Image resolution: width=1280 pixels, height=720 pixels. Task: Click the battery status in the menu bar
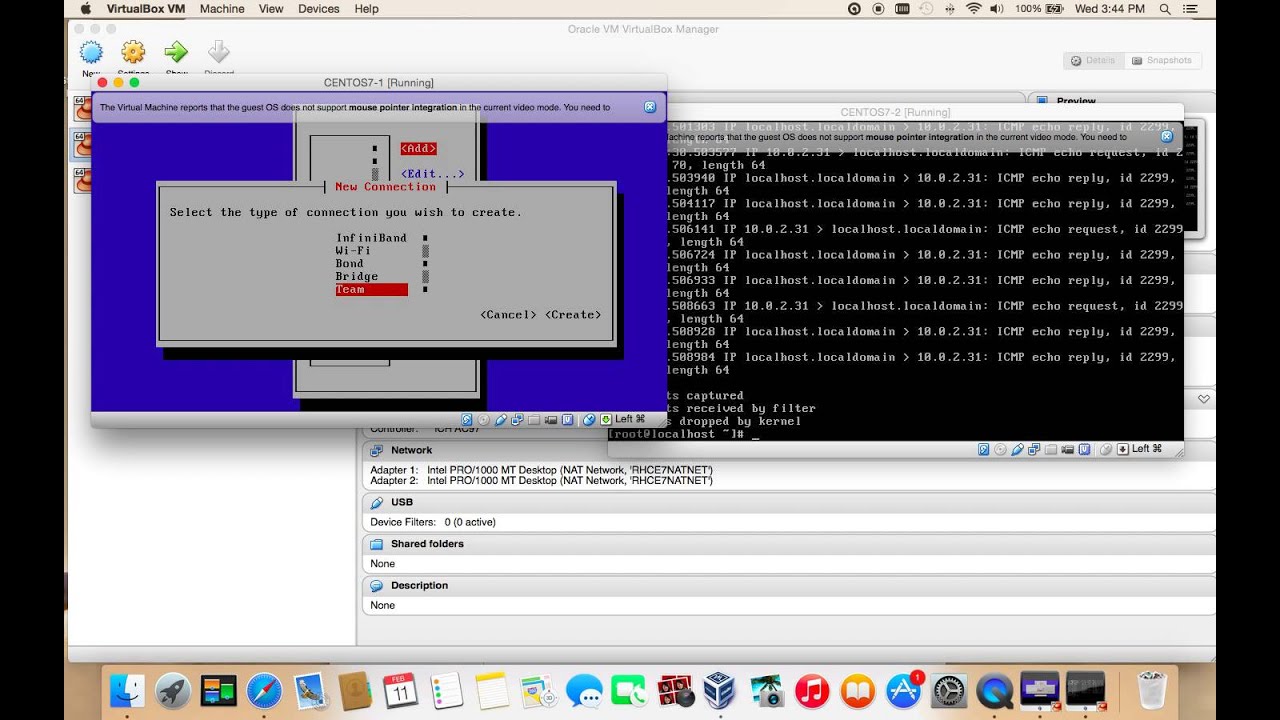1037,9
